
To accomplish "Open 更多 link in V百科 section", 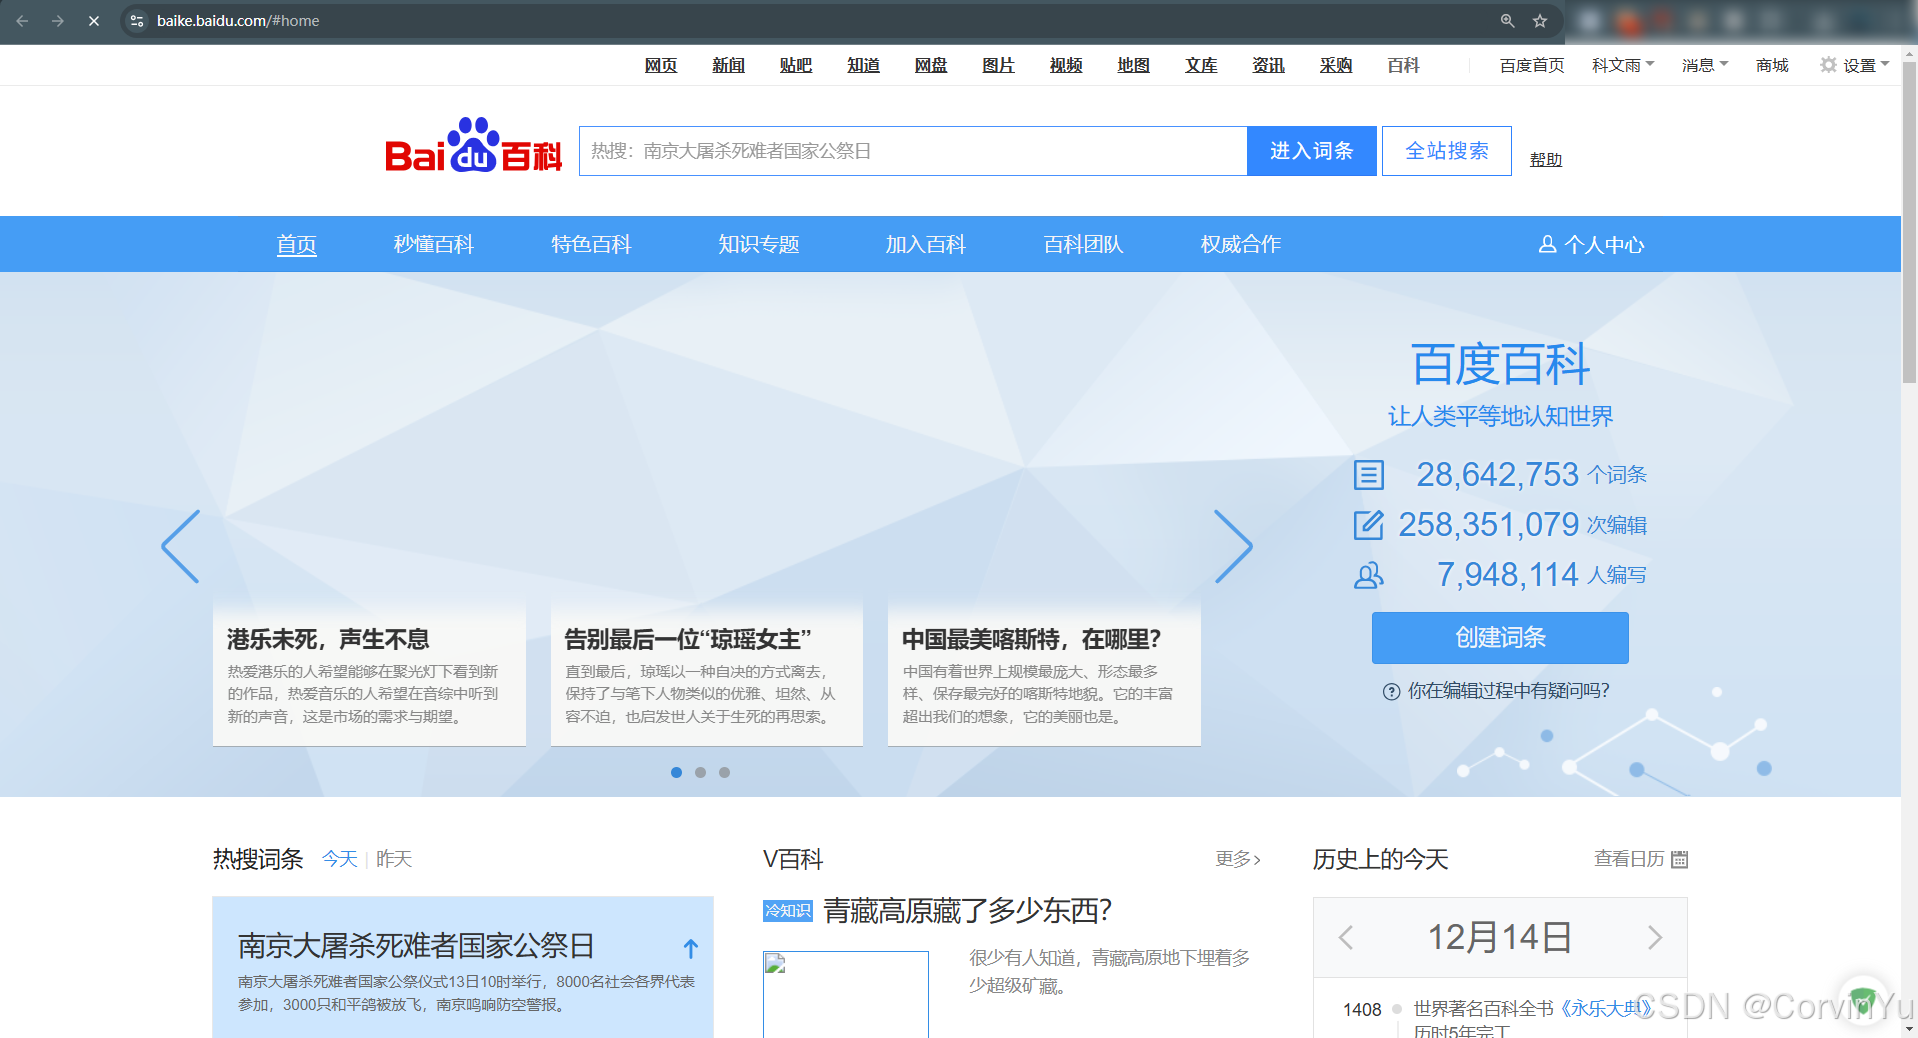I will (x=1238, y=859).
